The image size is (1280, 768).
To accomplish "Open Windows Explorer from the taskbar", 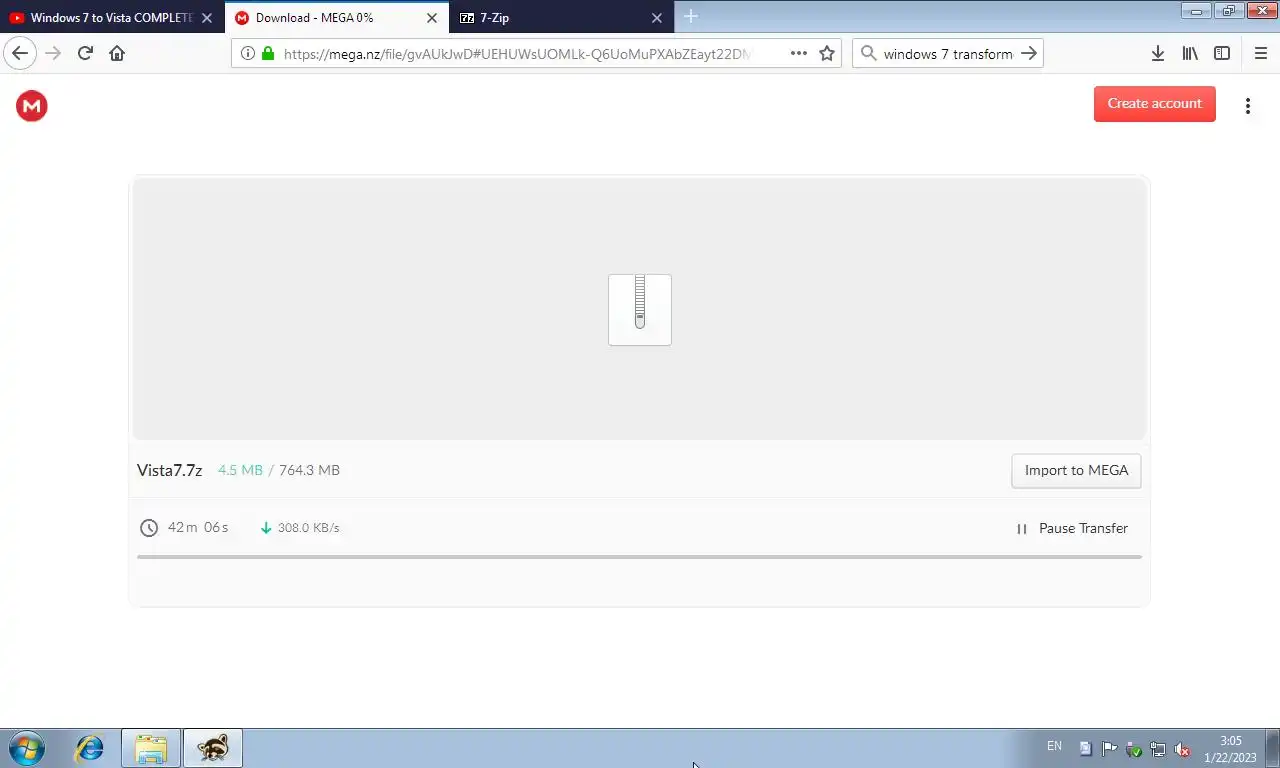I will [x=151, y=748].
